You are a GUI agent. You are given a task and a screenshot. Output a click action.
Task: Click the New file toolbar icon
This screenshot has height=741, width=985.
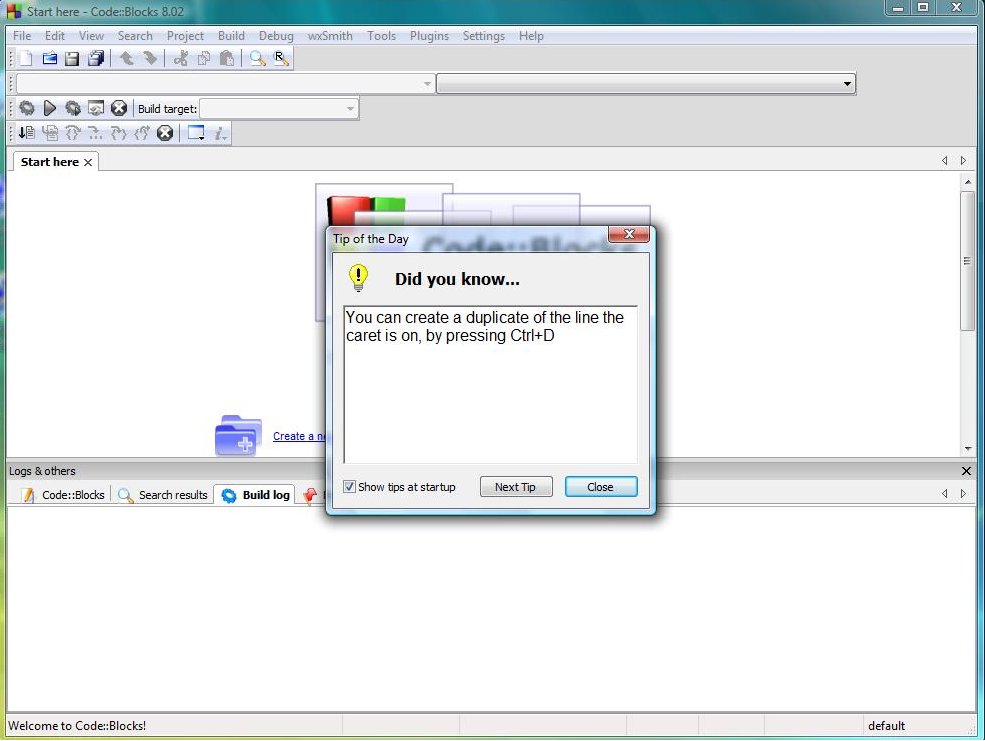[x=26, y=58]
